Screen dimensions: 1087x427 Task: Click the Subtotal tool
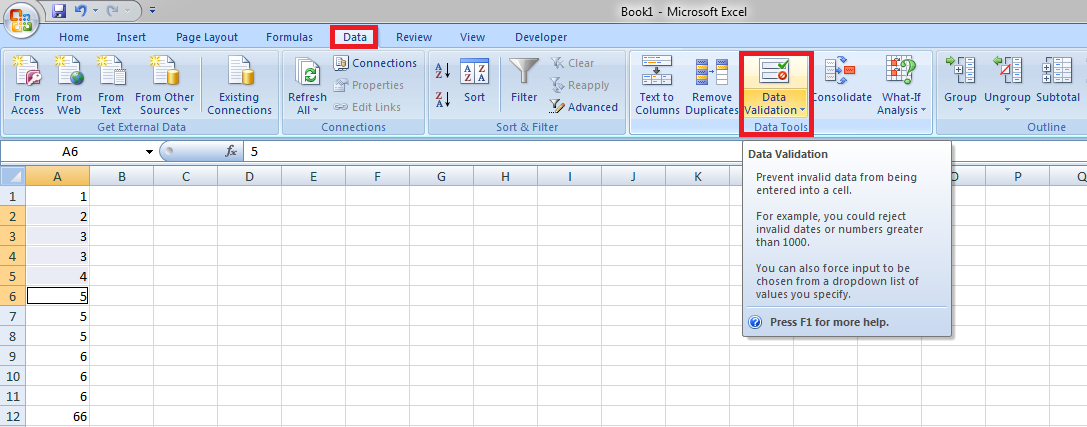pos(1058,80)
